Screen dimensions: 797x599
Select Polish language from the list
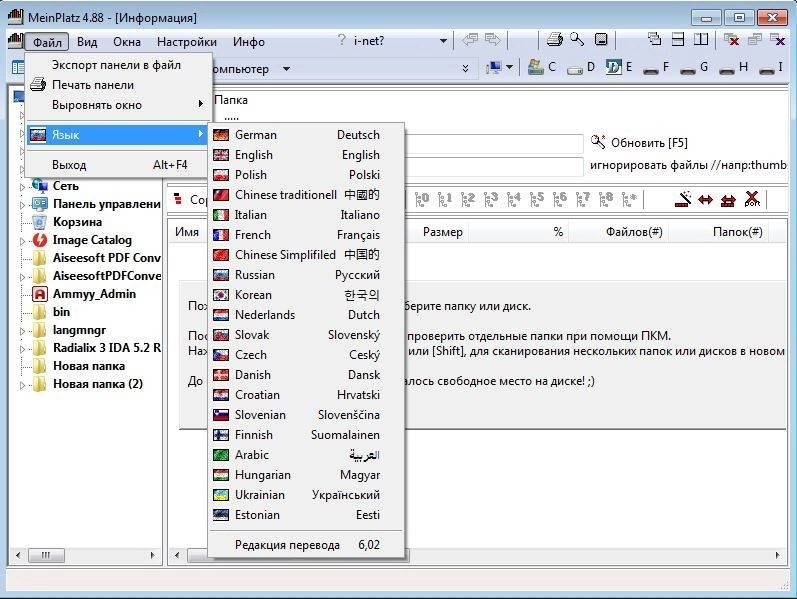point(306,175)
